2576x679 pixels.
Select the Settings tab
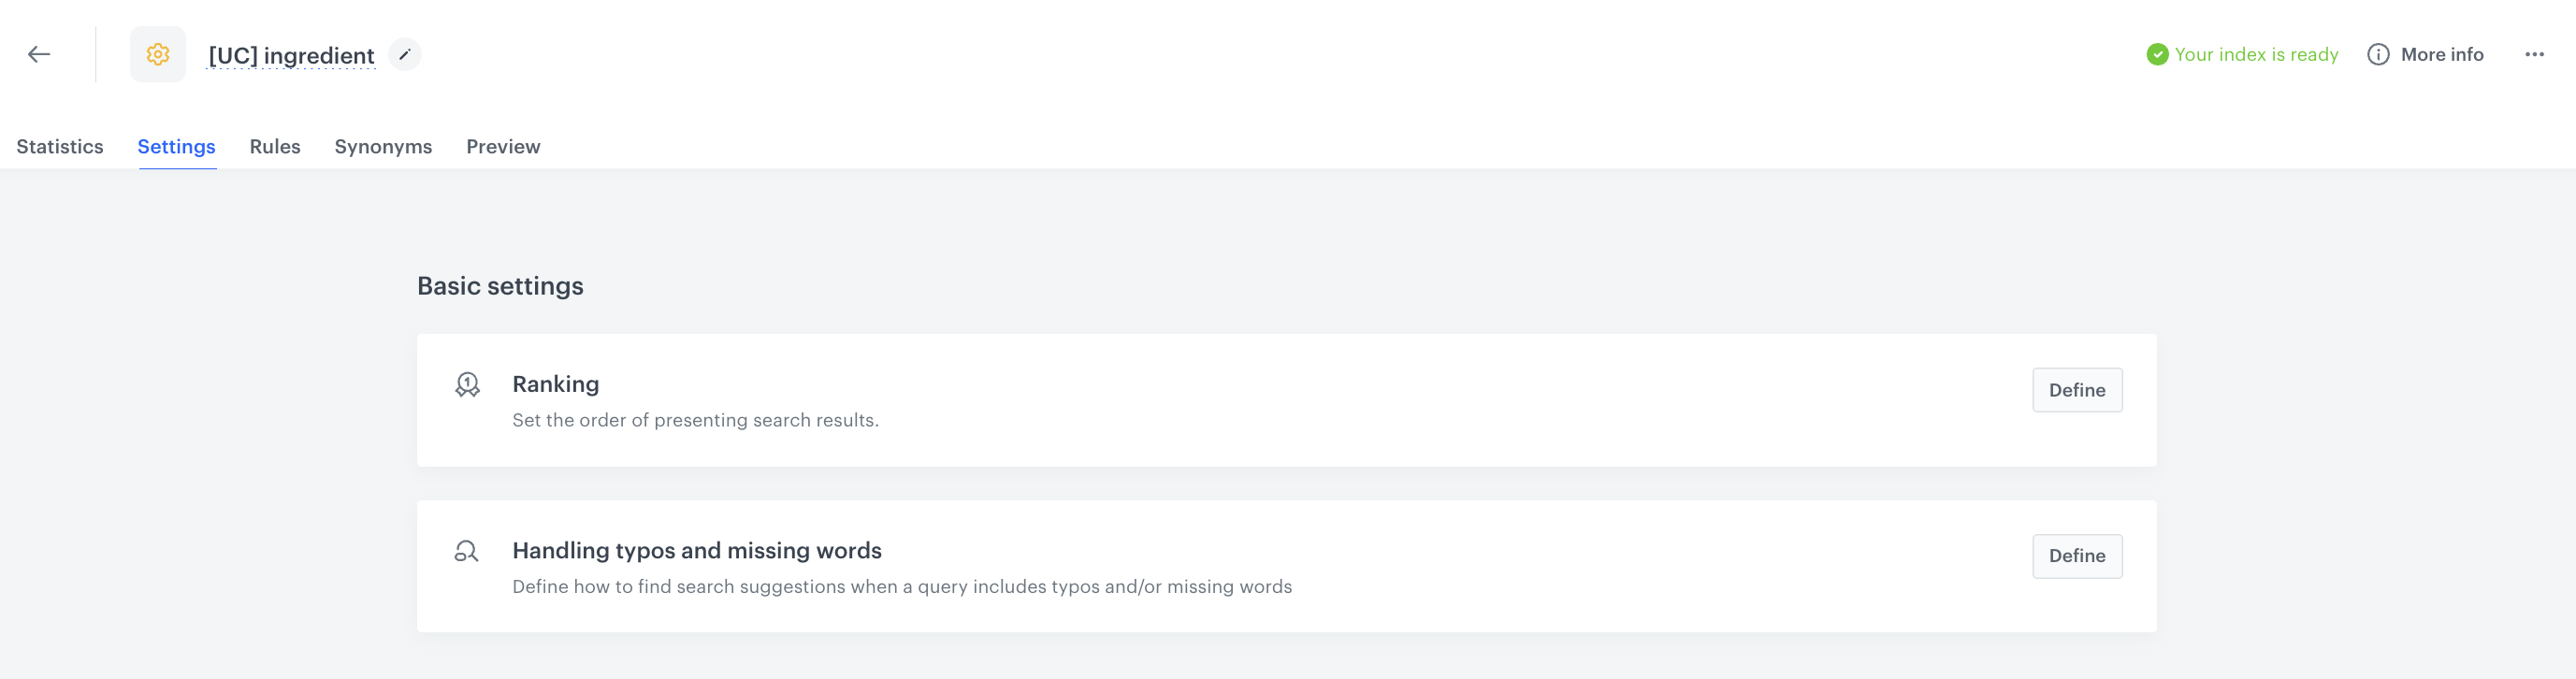pos(176,147)
